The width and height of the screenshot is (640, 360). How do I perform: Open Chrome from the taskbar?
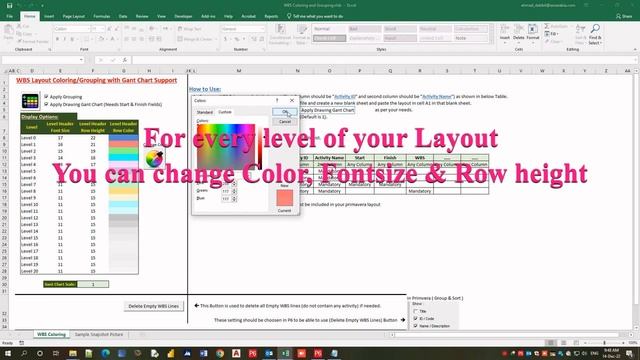220,353
